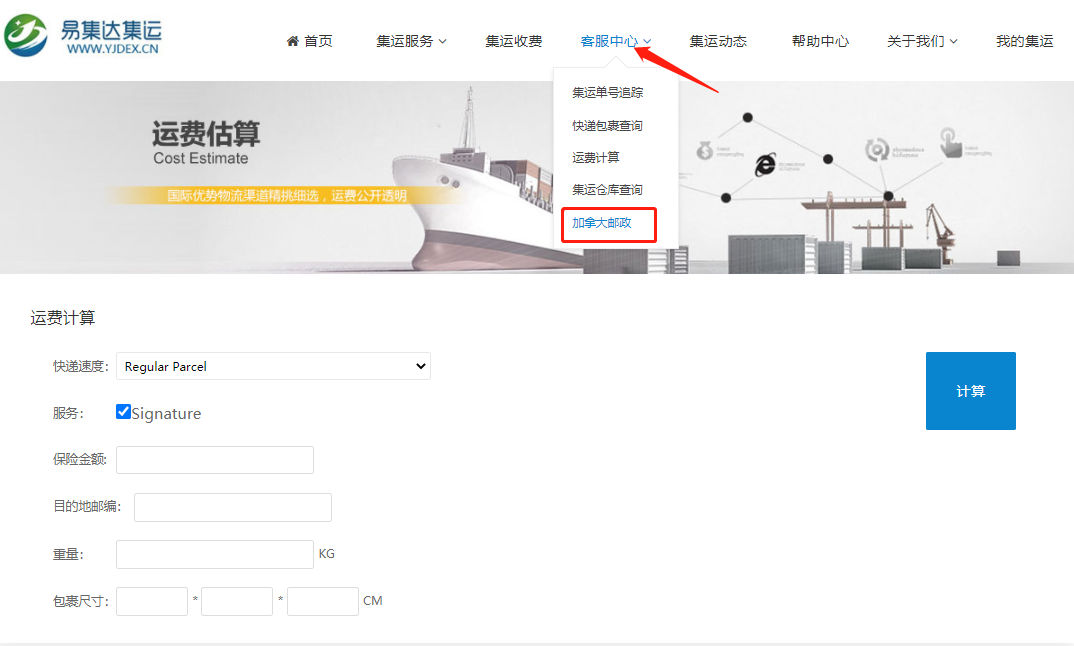The height and width of the screenshot is (646, 1074).
Task: Collapse the 客服中心 dropdown menu
Action: pos(615,41)
